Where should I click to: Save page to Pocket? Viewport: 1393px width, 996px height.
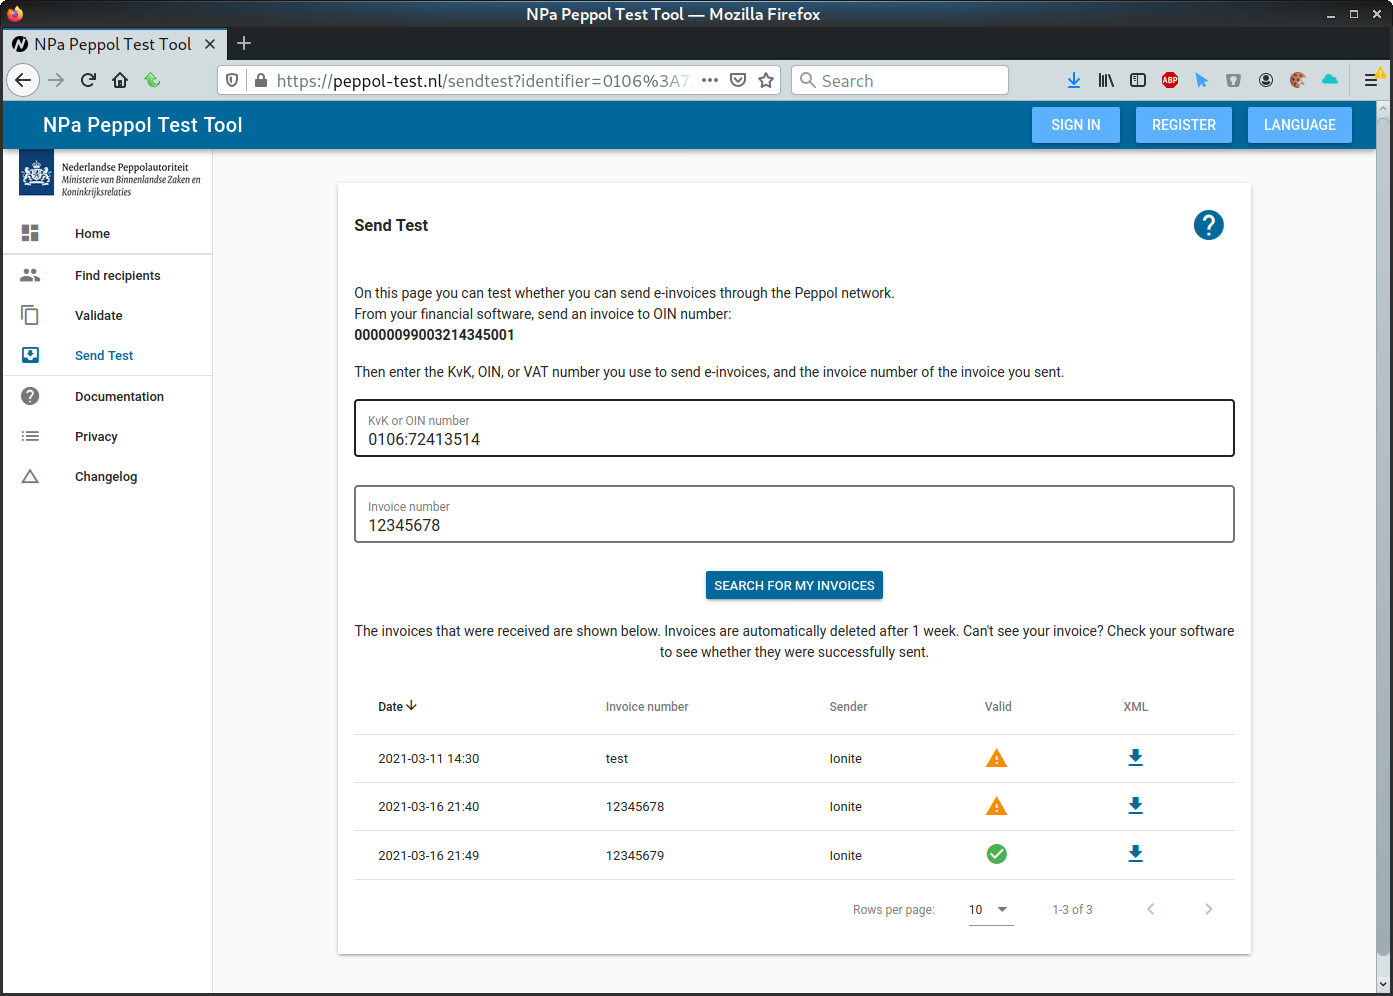pos(738,80)
